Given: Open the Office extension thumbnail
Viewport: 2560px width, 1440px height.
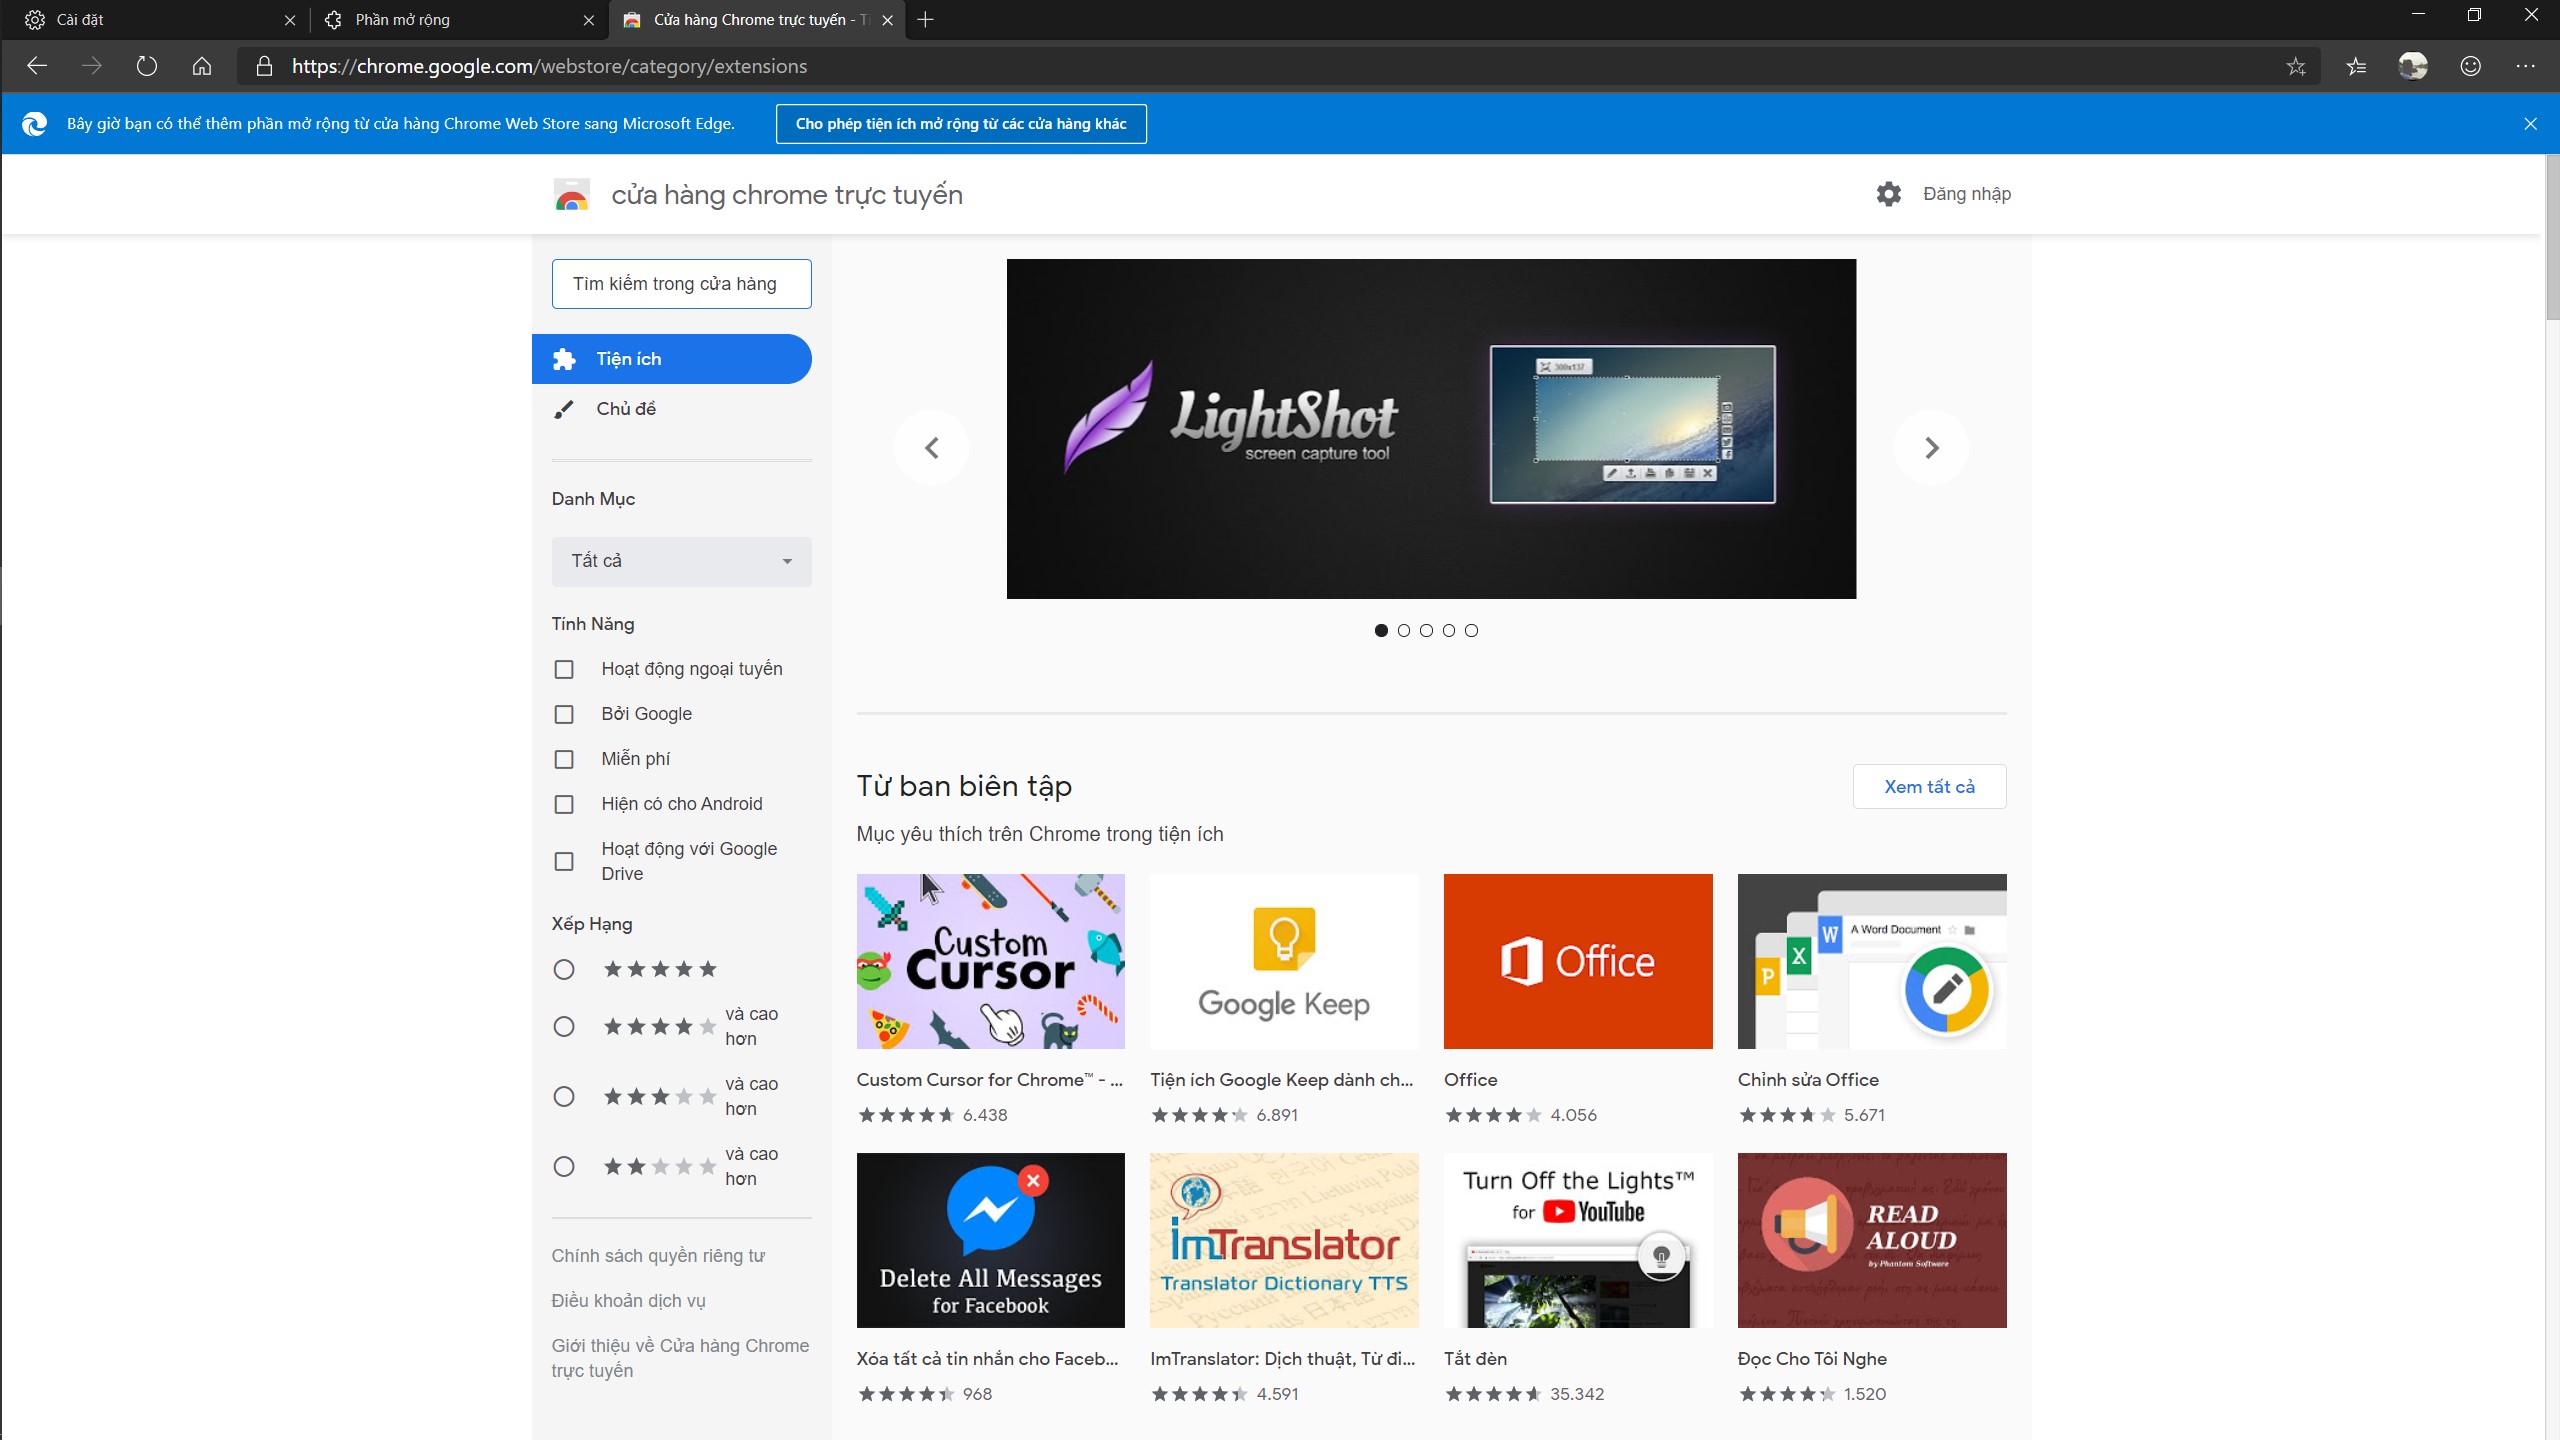Looking at the screenshot, I should [1578, 961].
